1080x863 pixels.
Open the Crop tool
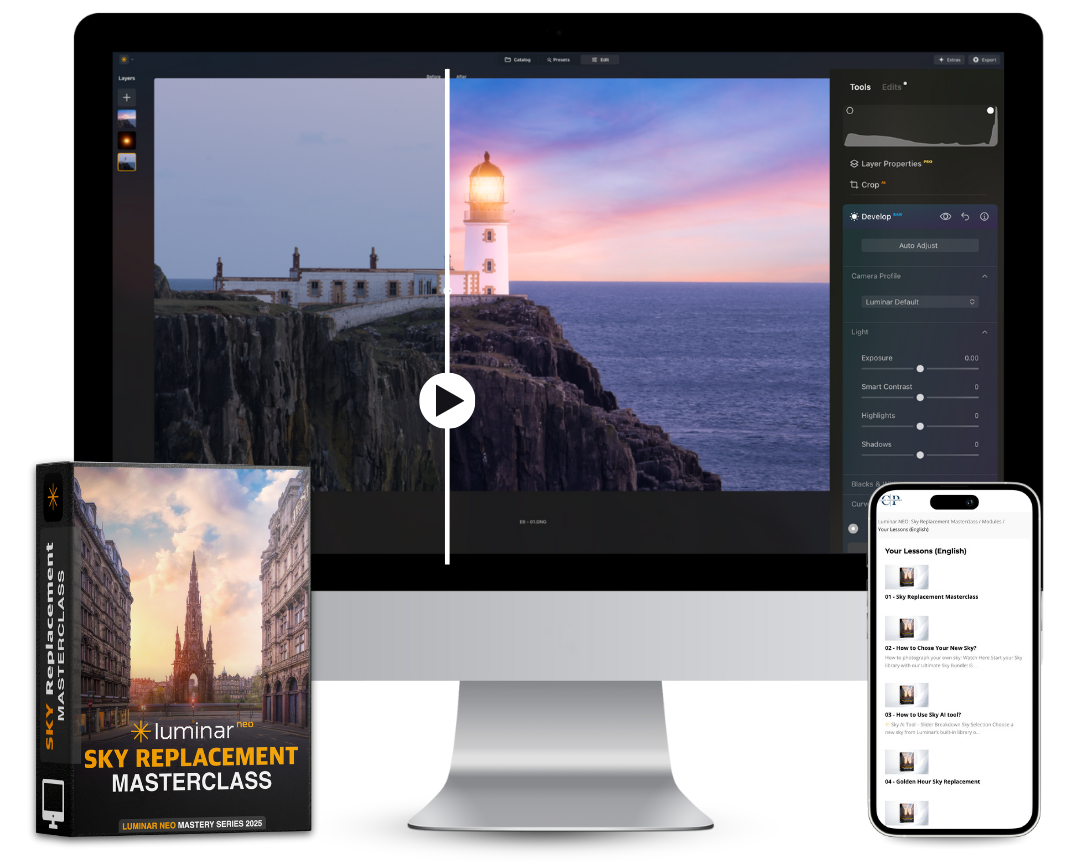pos(867,185)
